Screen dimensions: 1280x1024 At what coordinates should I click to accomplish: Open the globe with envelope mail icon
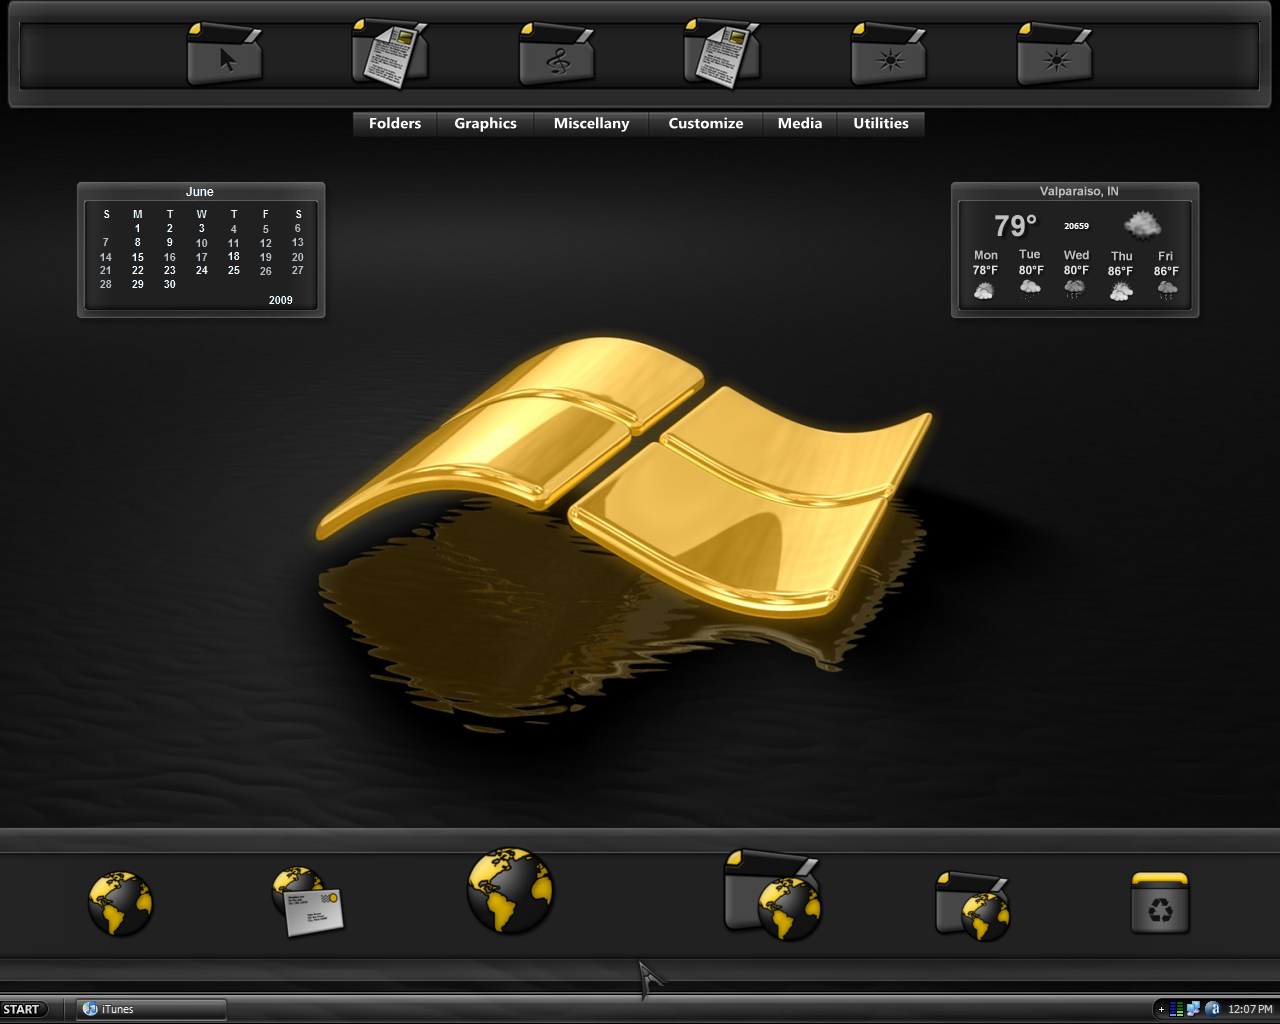pos(308,902)
